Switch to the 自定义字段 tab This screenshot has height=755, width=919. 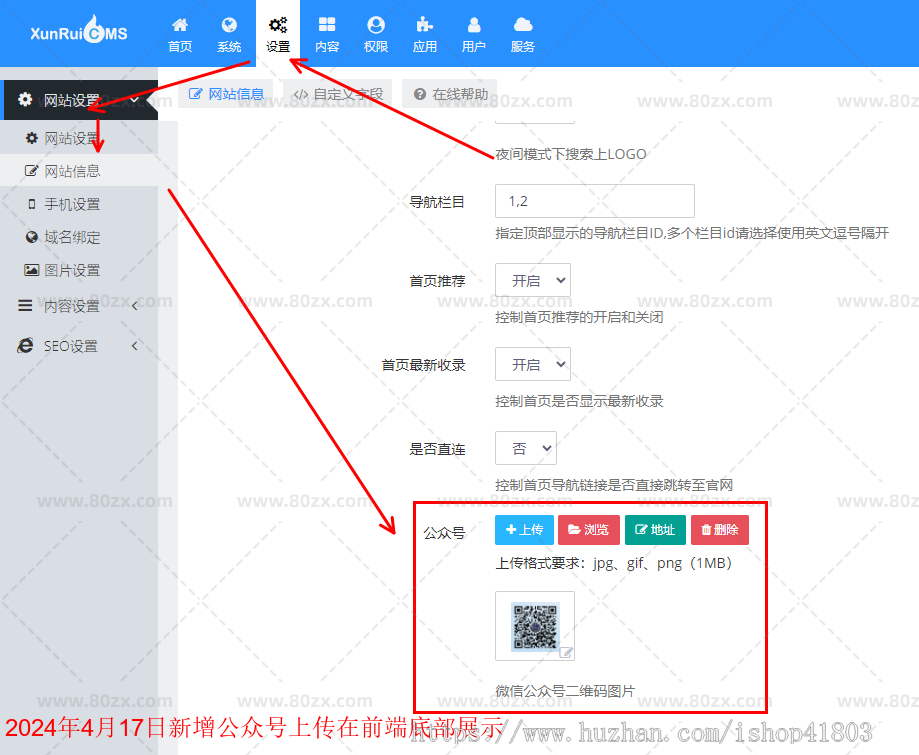pyautogui.click(x=337, y=94)
